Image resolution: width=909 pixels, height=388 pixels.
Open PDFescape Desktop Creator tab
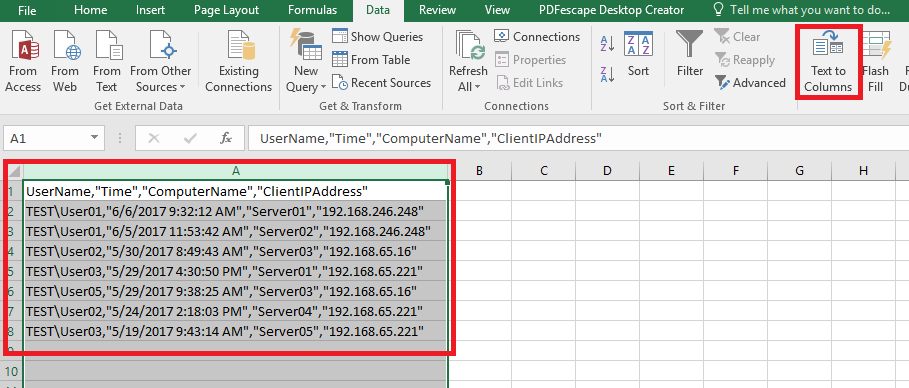[x=611, y=10]
